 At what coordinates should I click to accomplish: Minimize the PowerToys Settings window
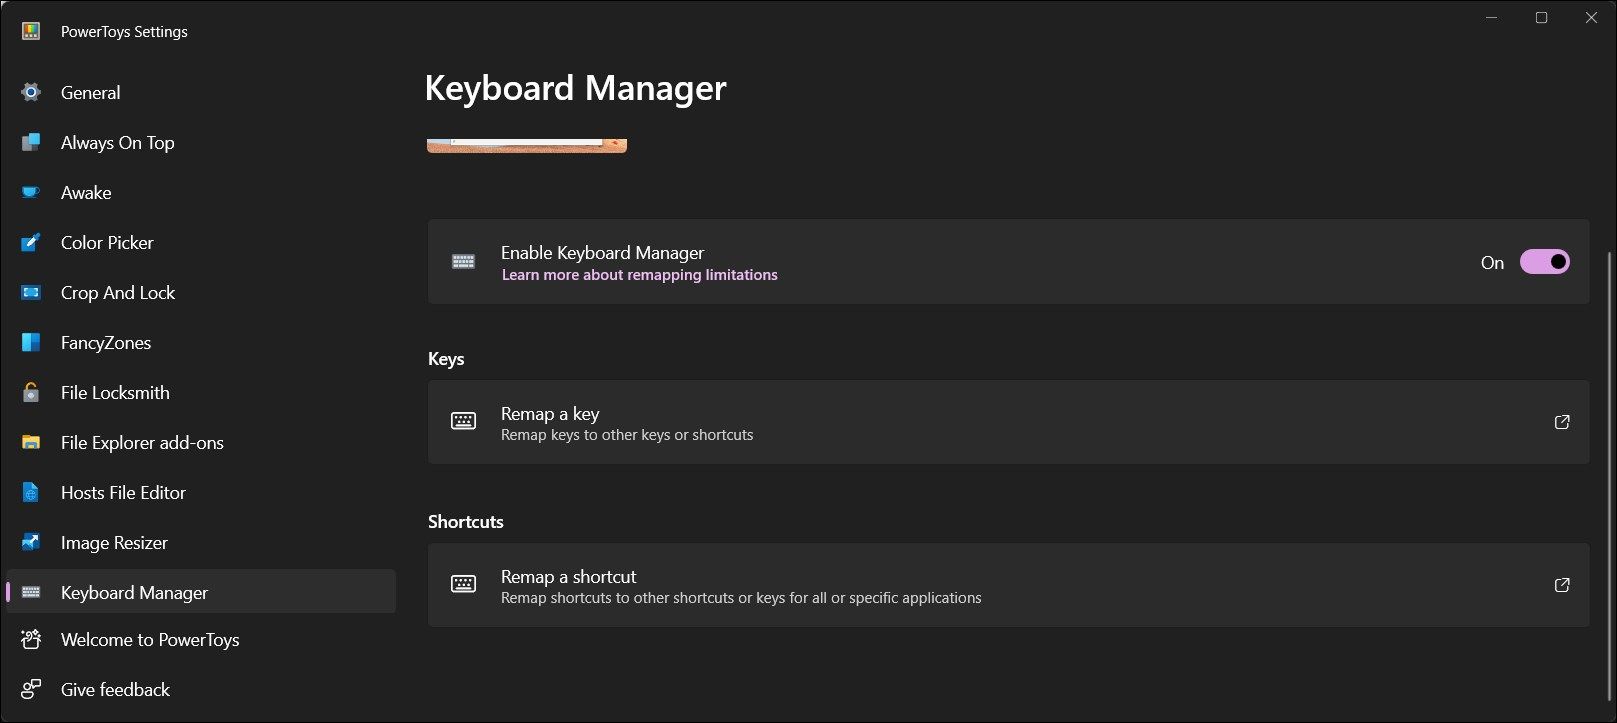click(1492, 18)
